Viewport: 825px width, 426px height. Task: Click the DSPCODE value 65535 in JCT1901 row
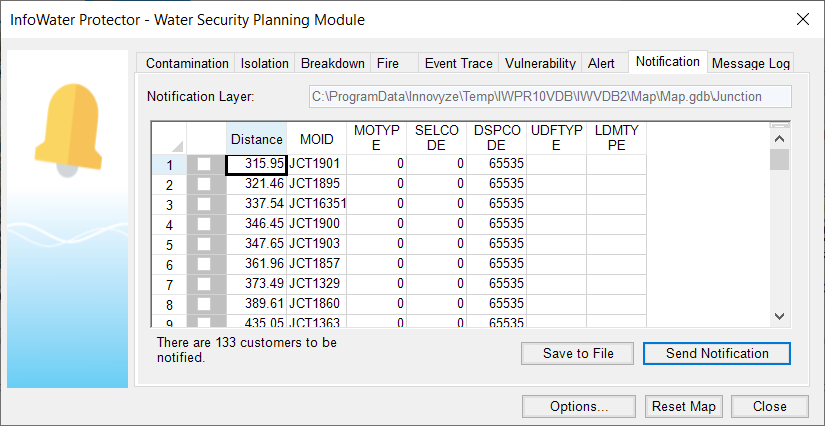pos(497,165)
